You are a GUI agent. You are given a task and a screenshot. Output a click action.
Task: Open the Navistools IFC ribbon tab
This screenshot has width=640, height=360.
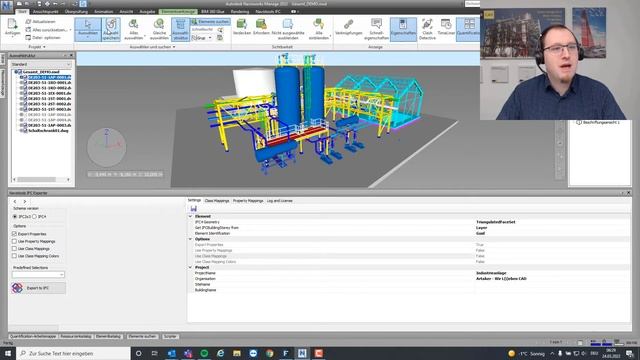(x=268, y=11)
